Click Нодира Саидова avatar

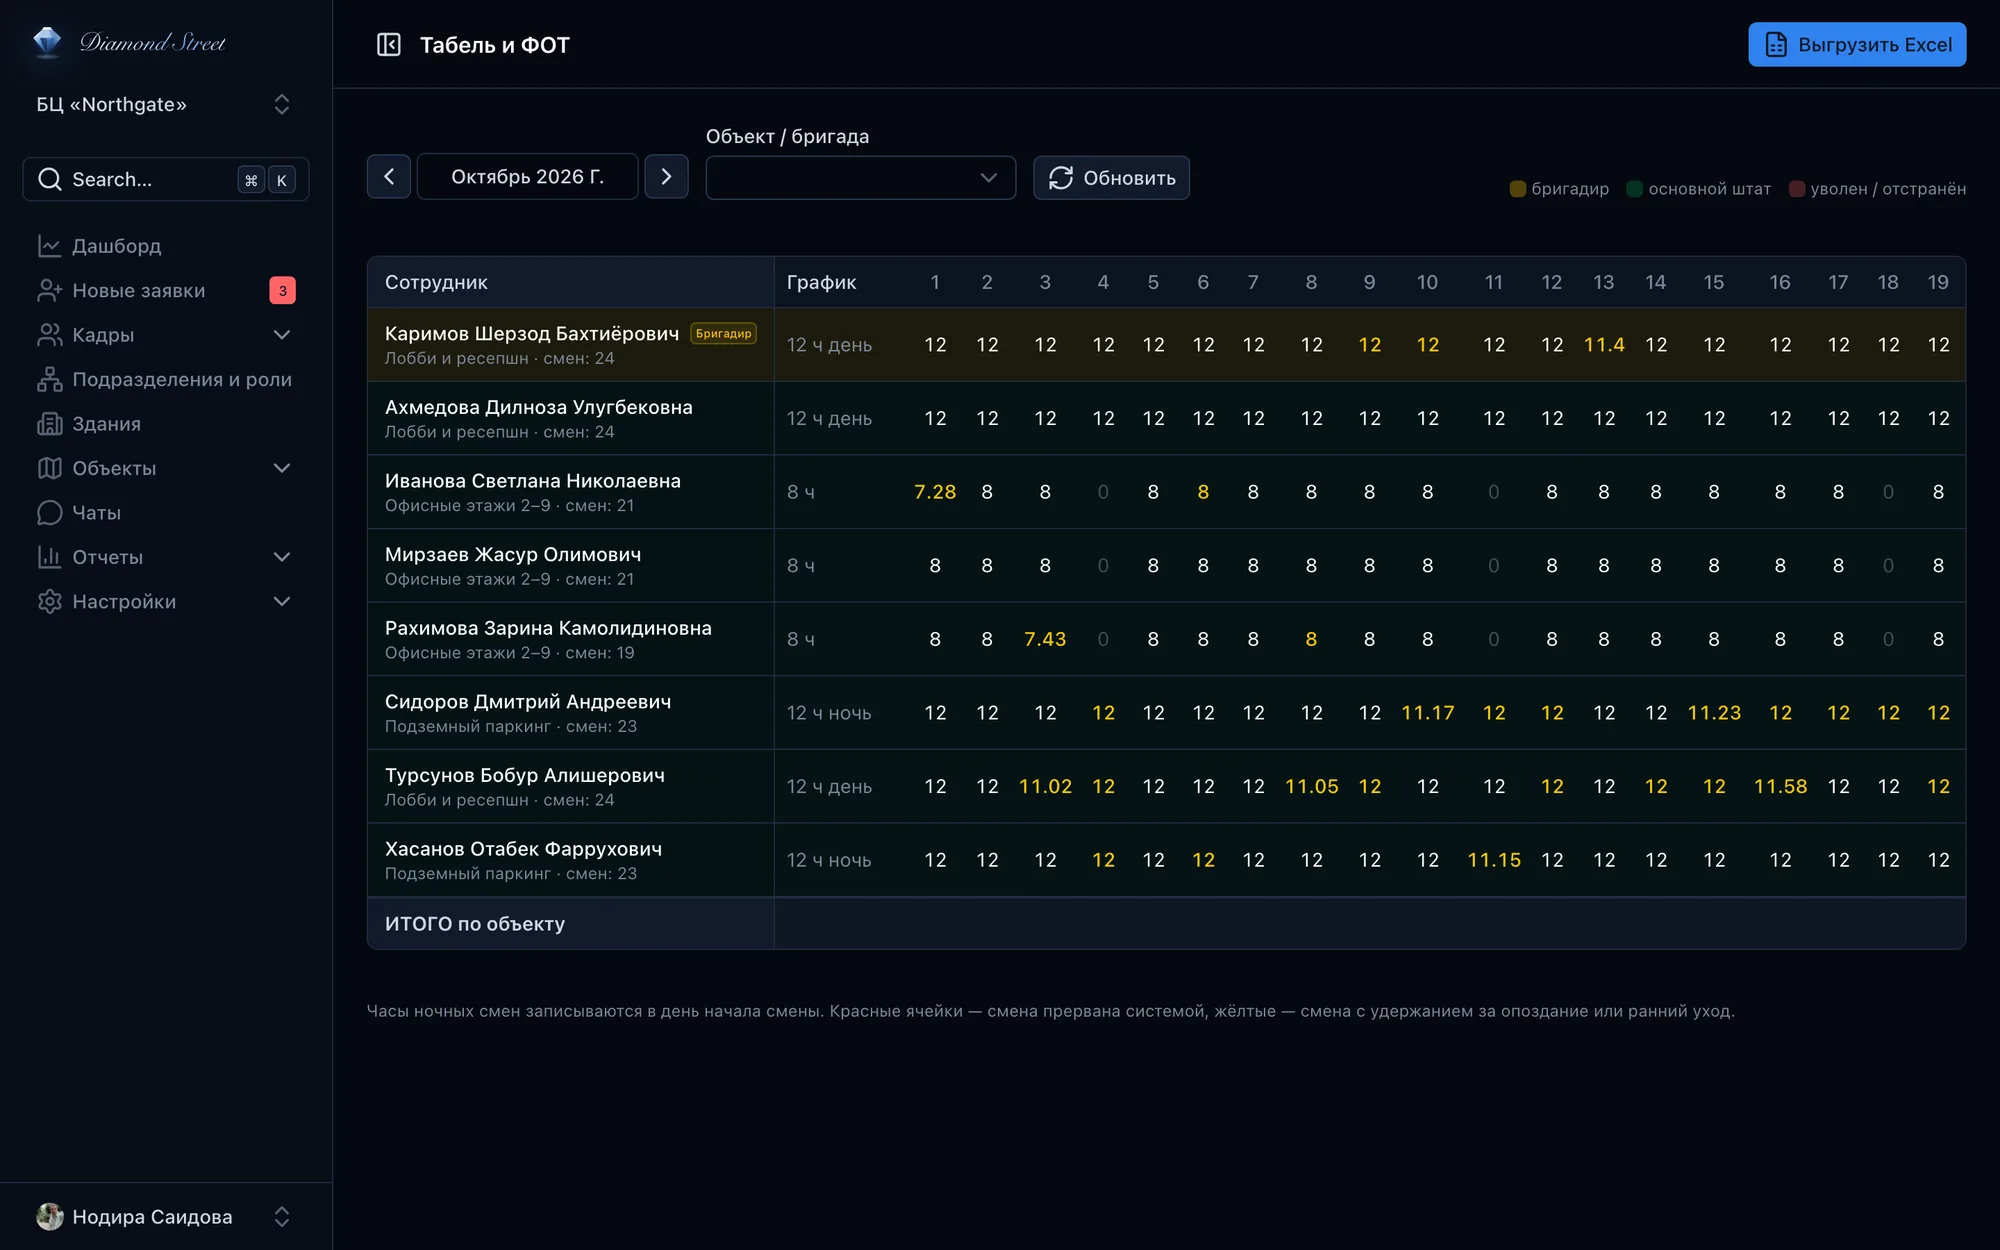tap(49, 1217)
